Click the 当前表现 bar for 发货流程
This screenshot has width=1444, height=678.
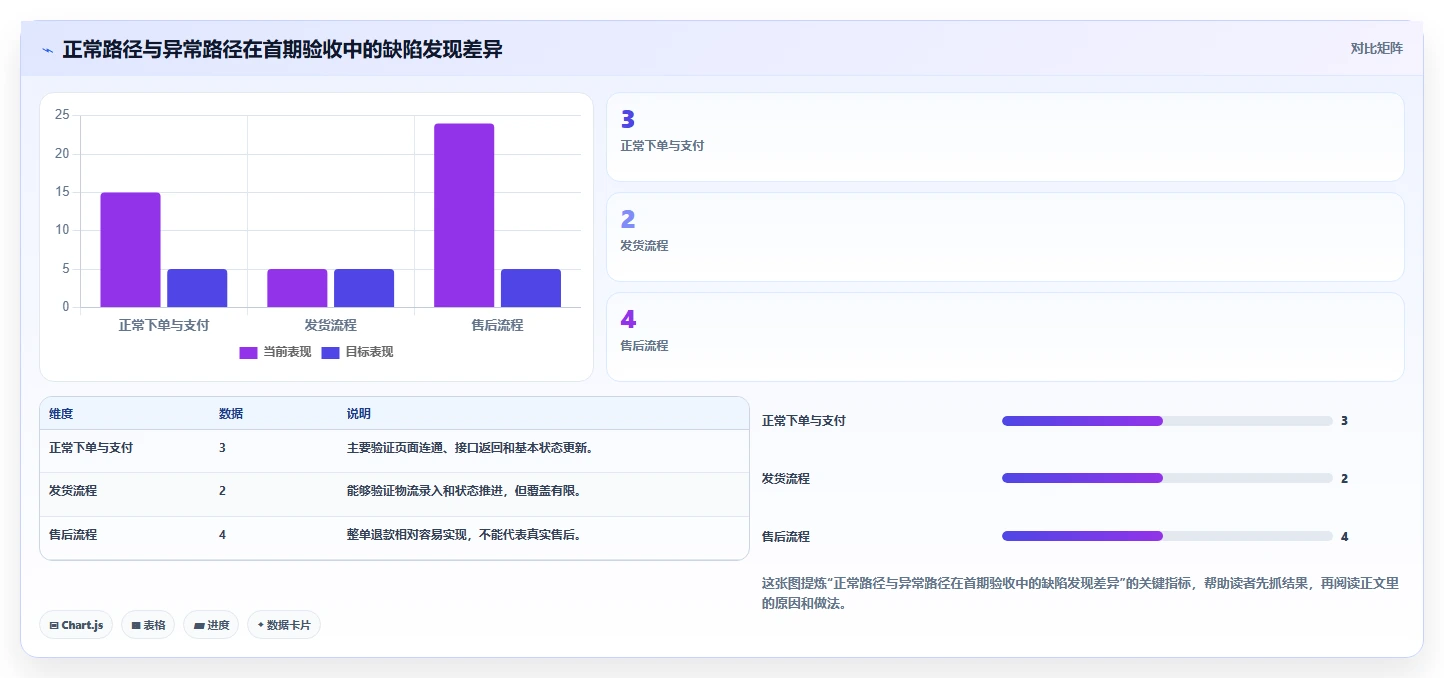[297, 288]
